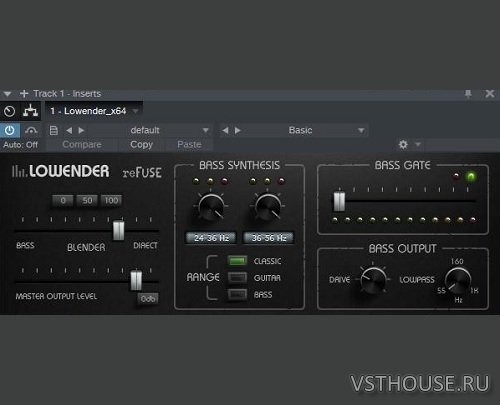Go to next preset arrow near default
Screen dimensions: 500x405
[x=81, y=130]
